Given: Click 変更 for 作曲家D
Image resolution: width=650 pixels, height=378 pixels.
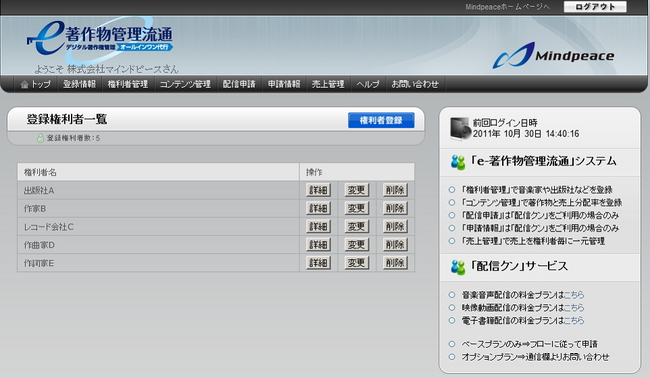Looking at the screenshot, I should (x=357, y=245).
